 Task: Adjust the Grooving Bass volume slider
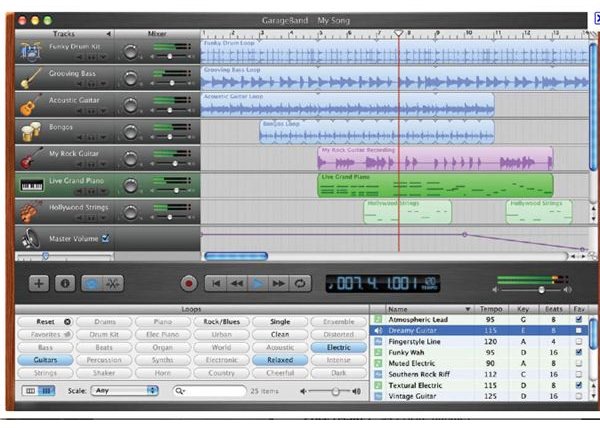pos(172,83)
